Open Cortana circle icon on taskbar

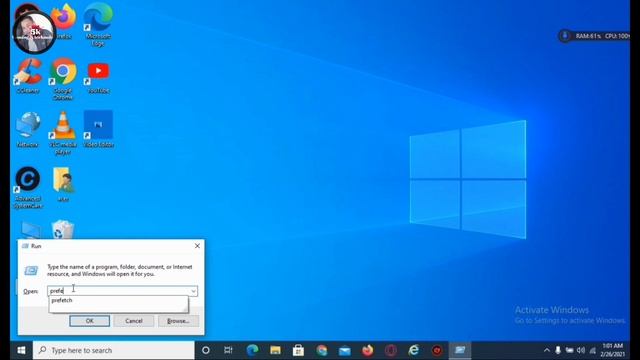tap(206, 350)
